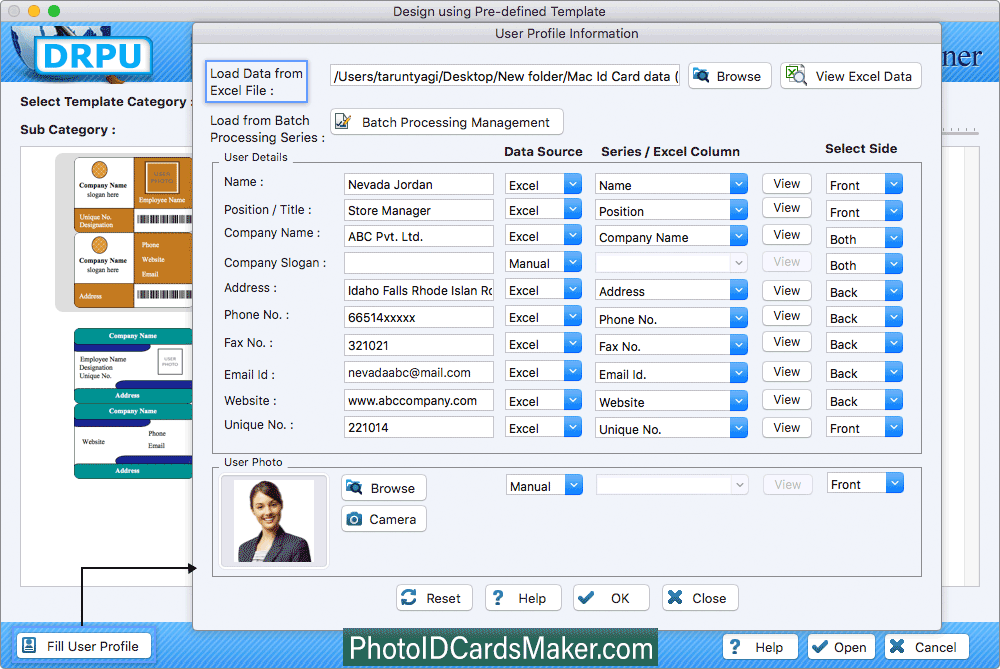Launch the Camera capture icon

point(354,519)
